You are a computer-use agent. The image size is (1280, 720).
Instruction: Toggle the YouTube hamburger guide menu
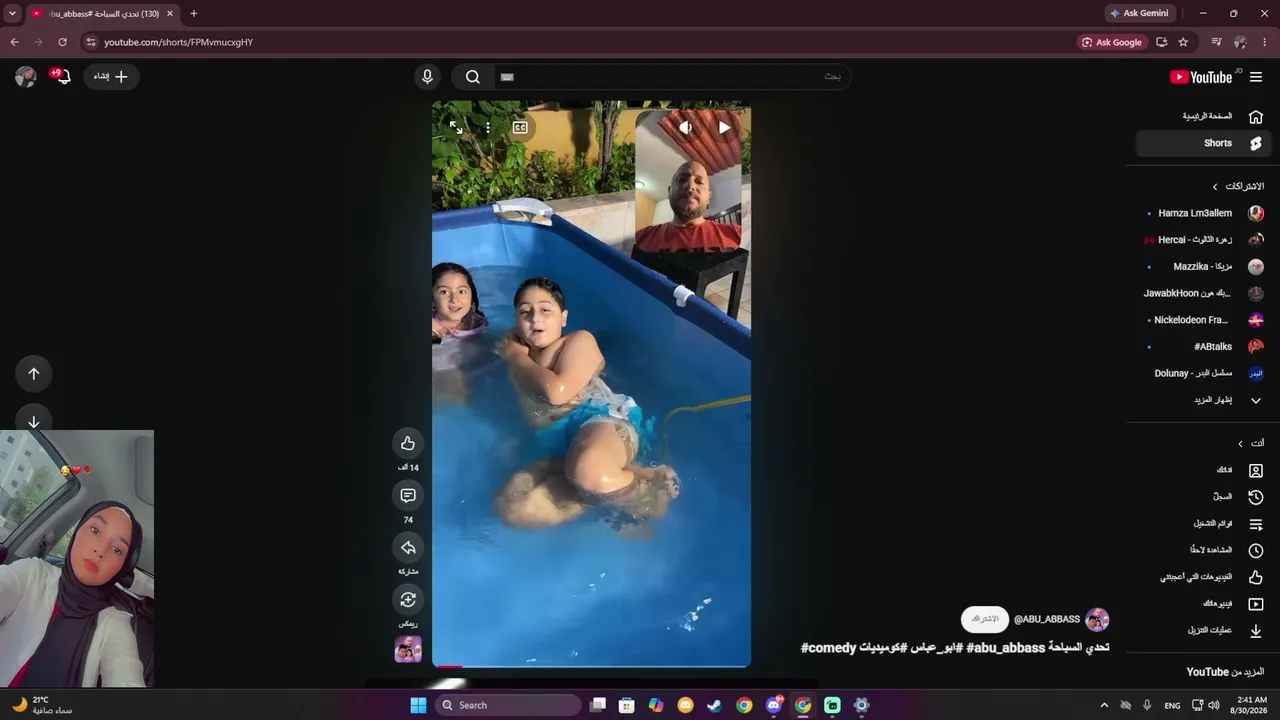1256,77
